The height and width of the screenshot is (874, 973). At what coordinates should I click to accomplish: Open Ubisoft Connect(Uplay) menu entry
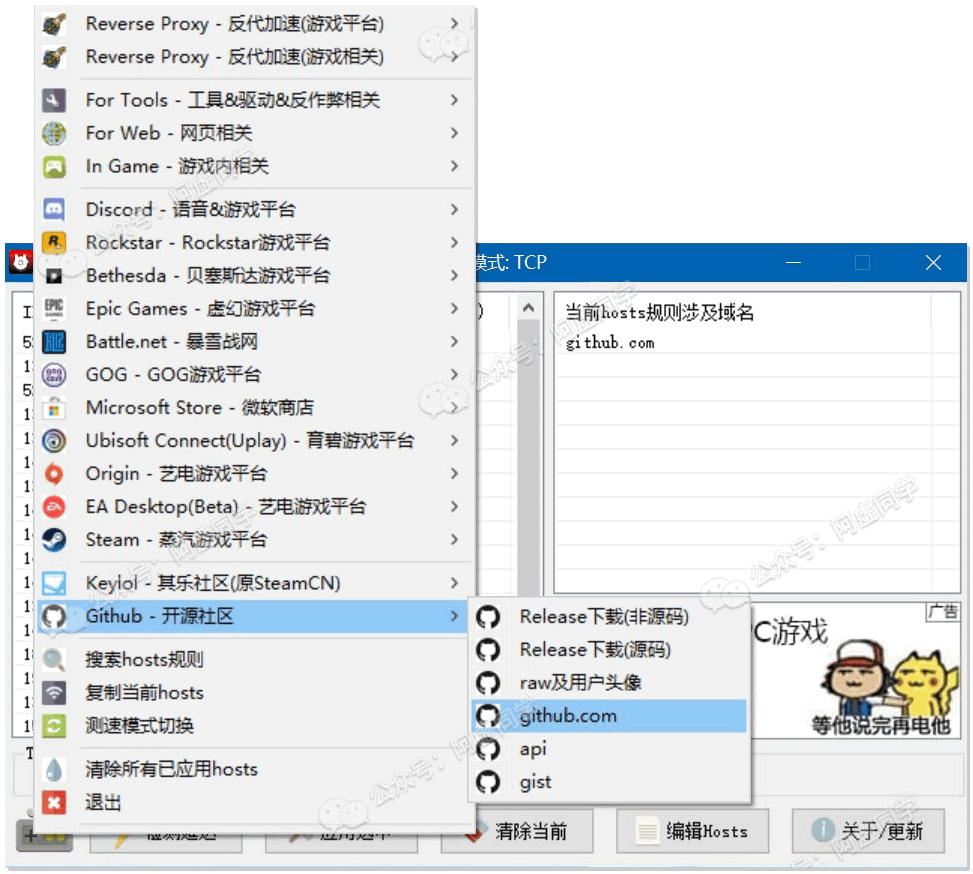click(254, 441)
